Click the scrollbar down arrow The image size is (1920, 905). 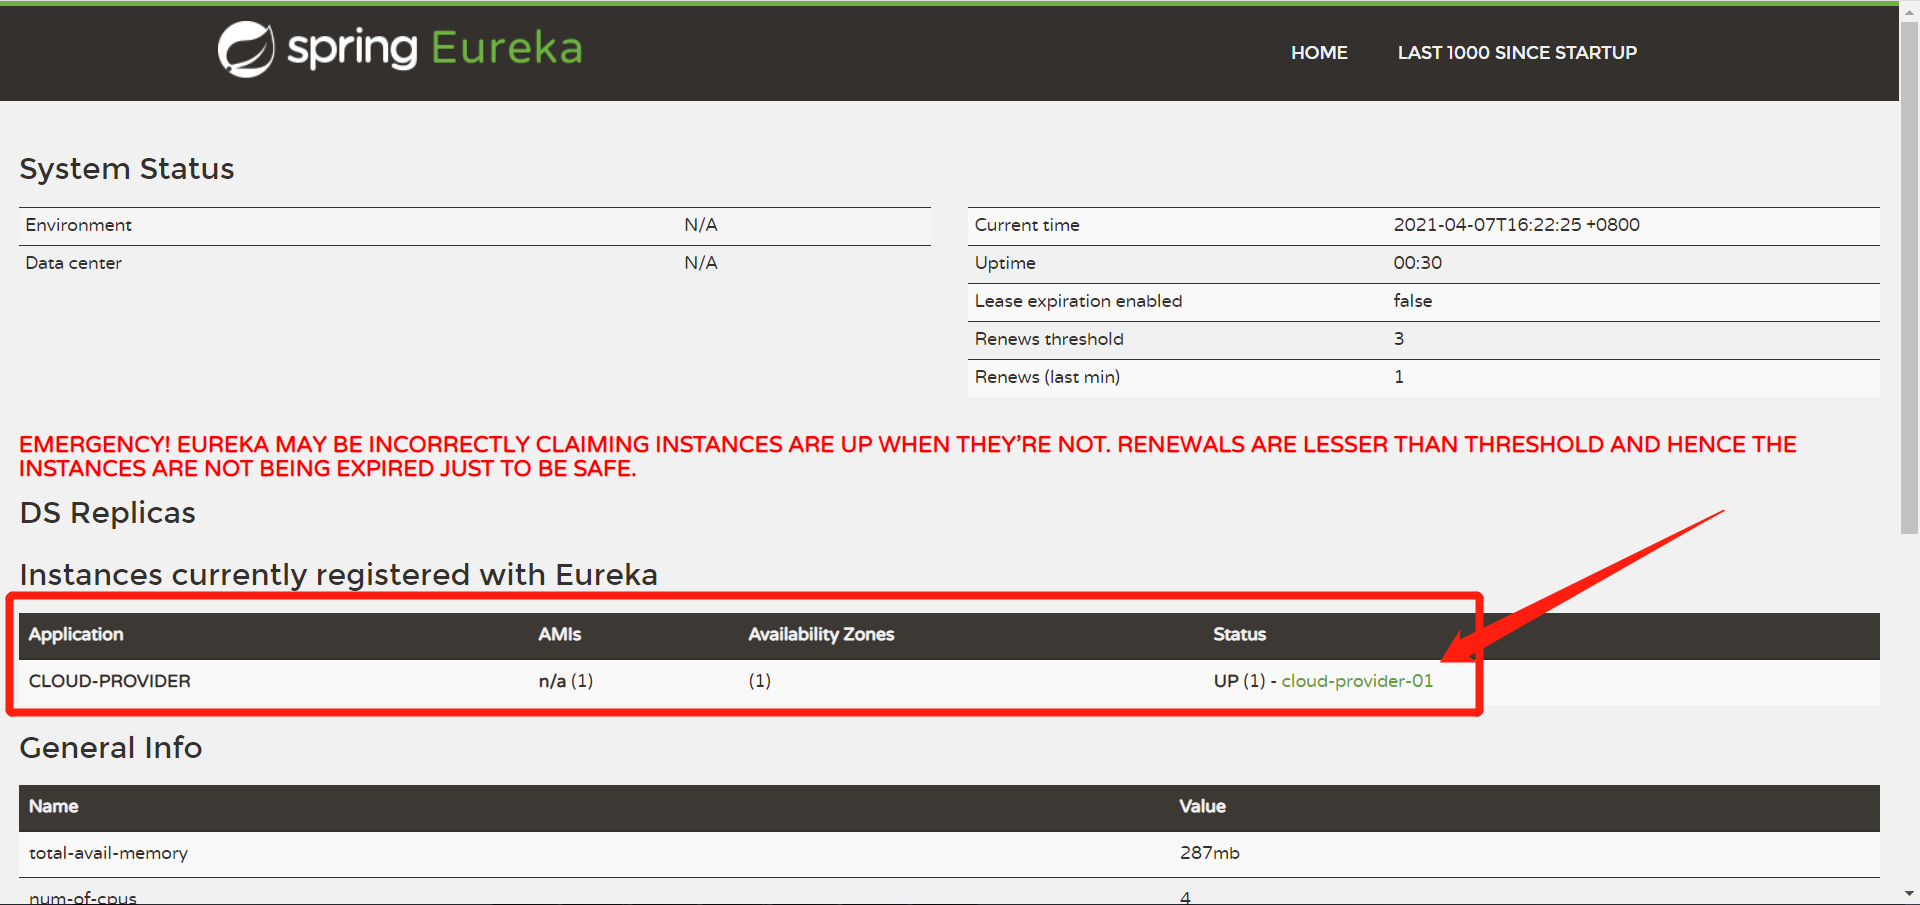[x=1909, y=894]
